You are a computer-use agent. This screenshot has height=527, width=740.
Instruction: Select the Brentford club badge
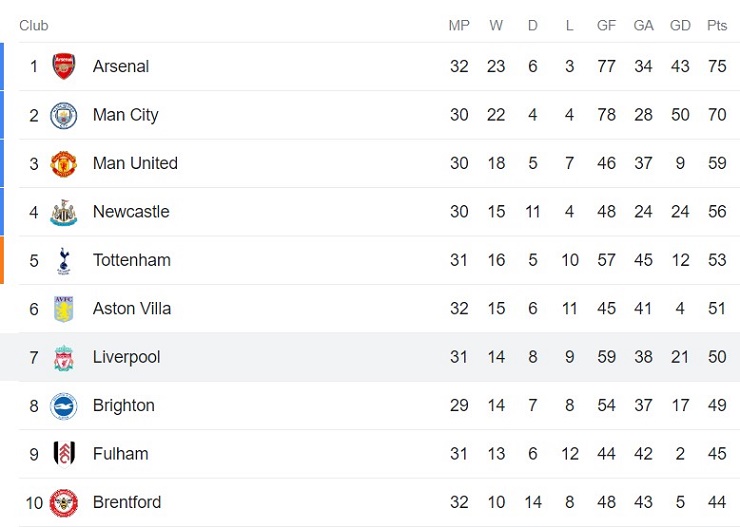point(64,502)
